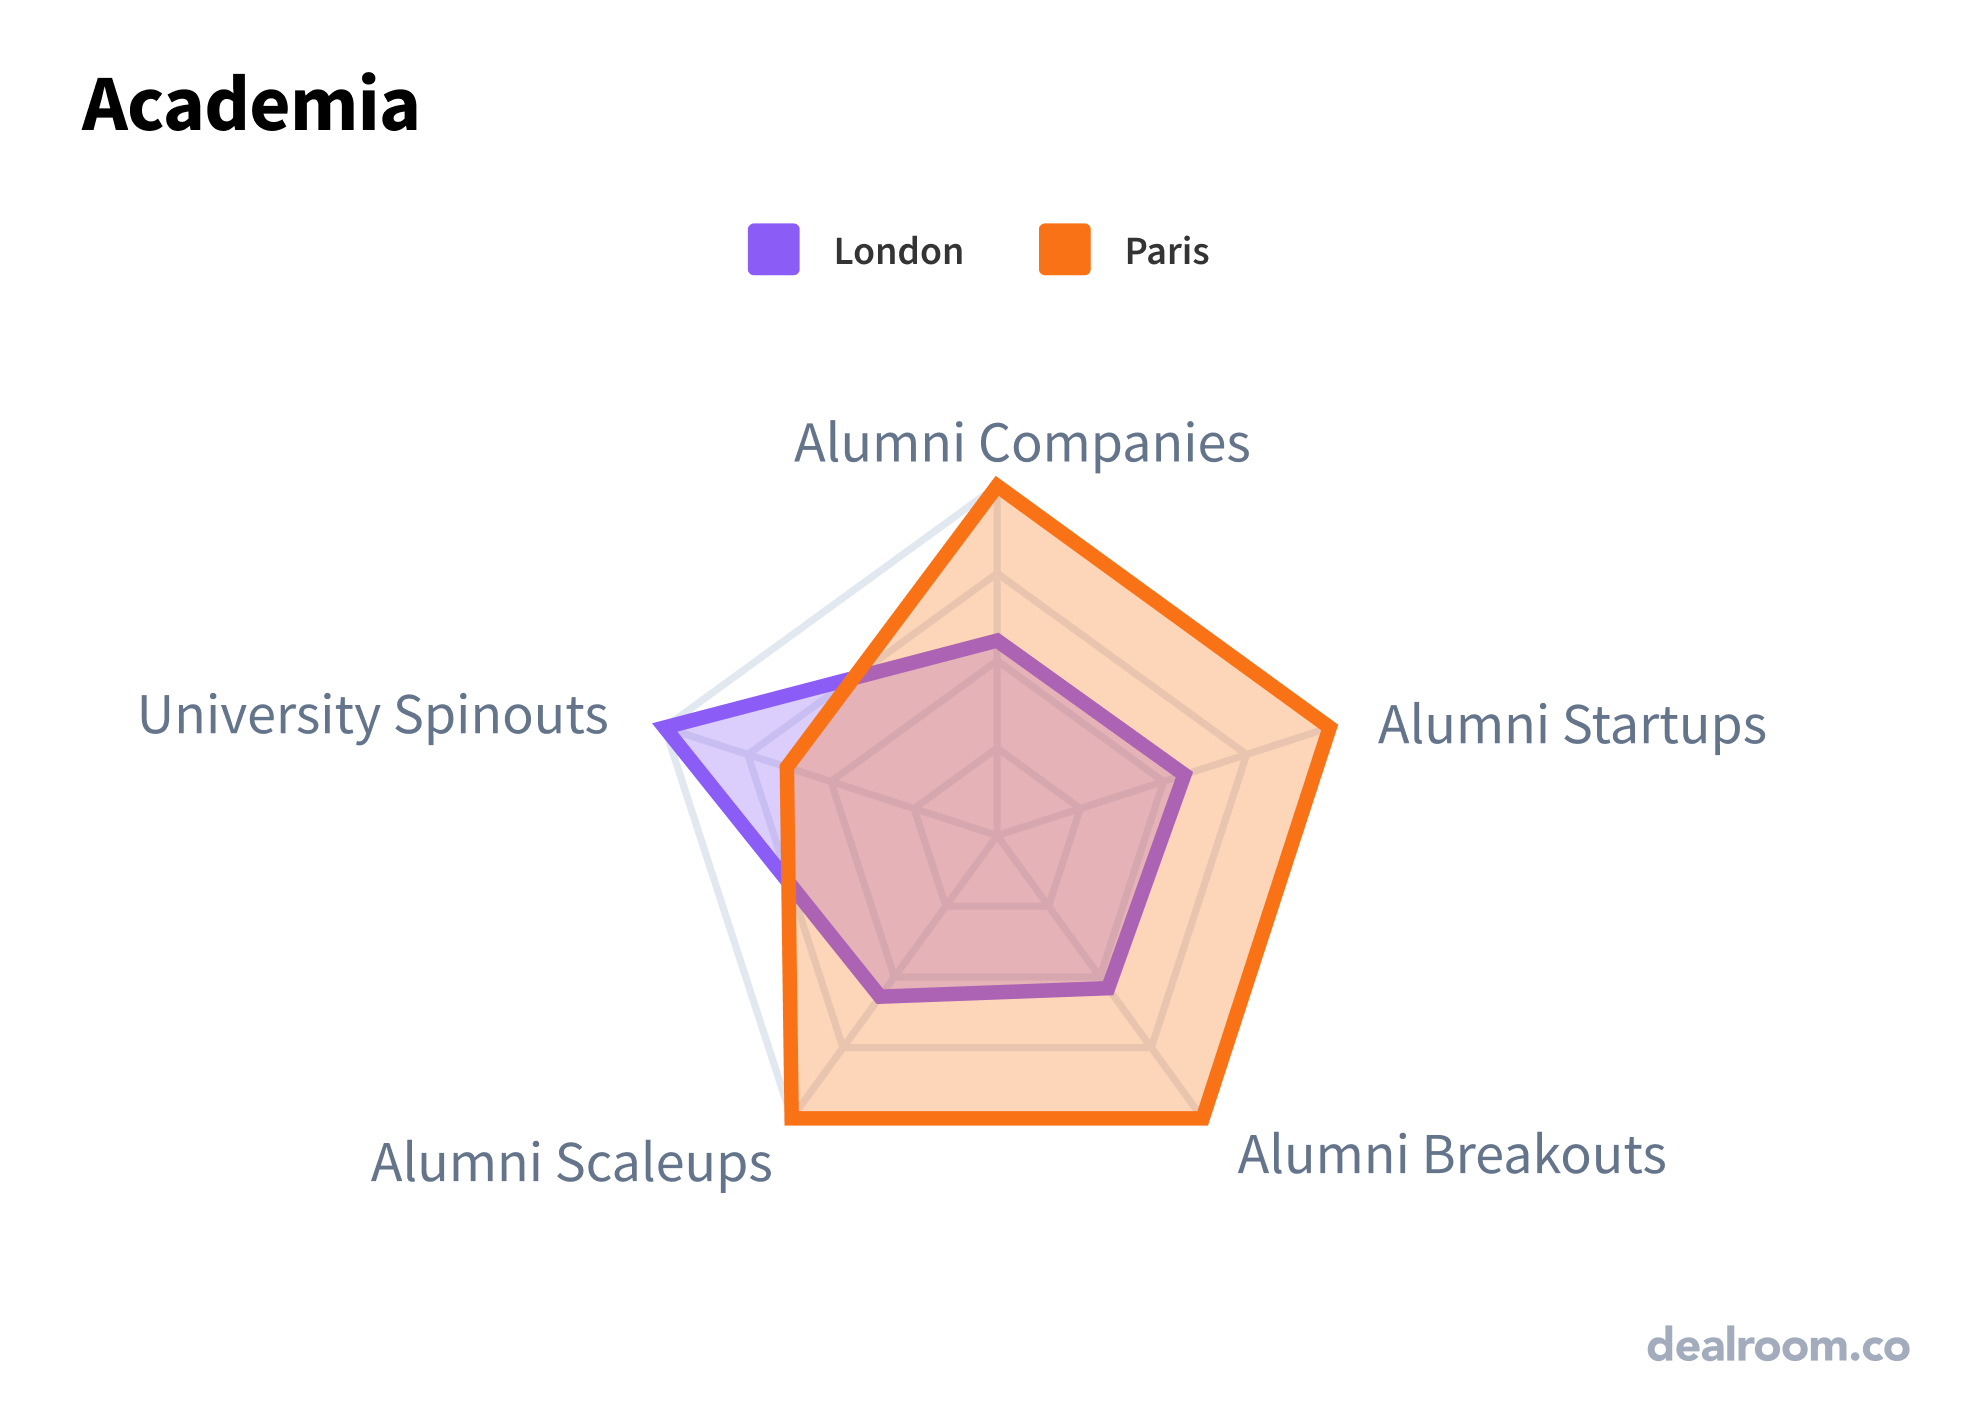Click Paris data point at Alumni Breakouts

coord(1203,1117)
